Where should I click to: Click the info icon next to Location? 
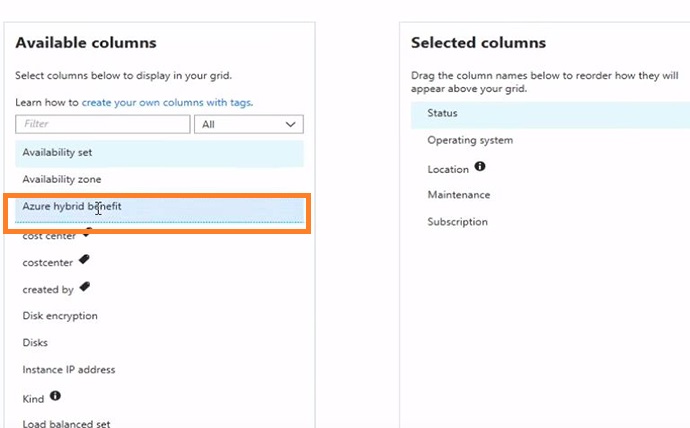coord(480,166)
